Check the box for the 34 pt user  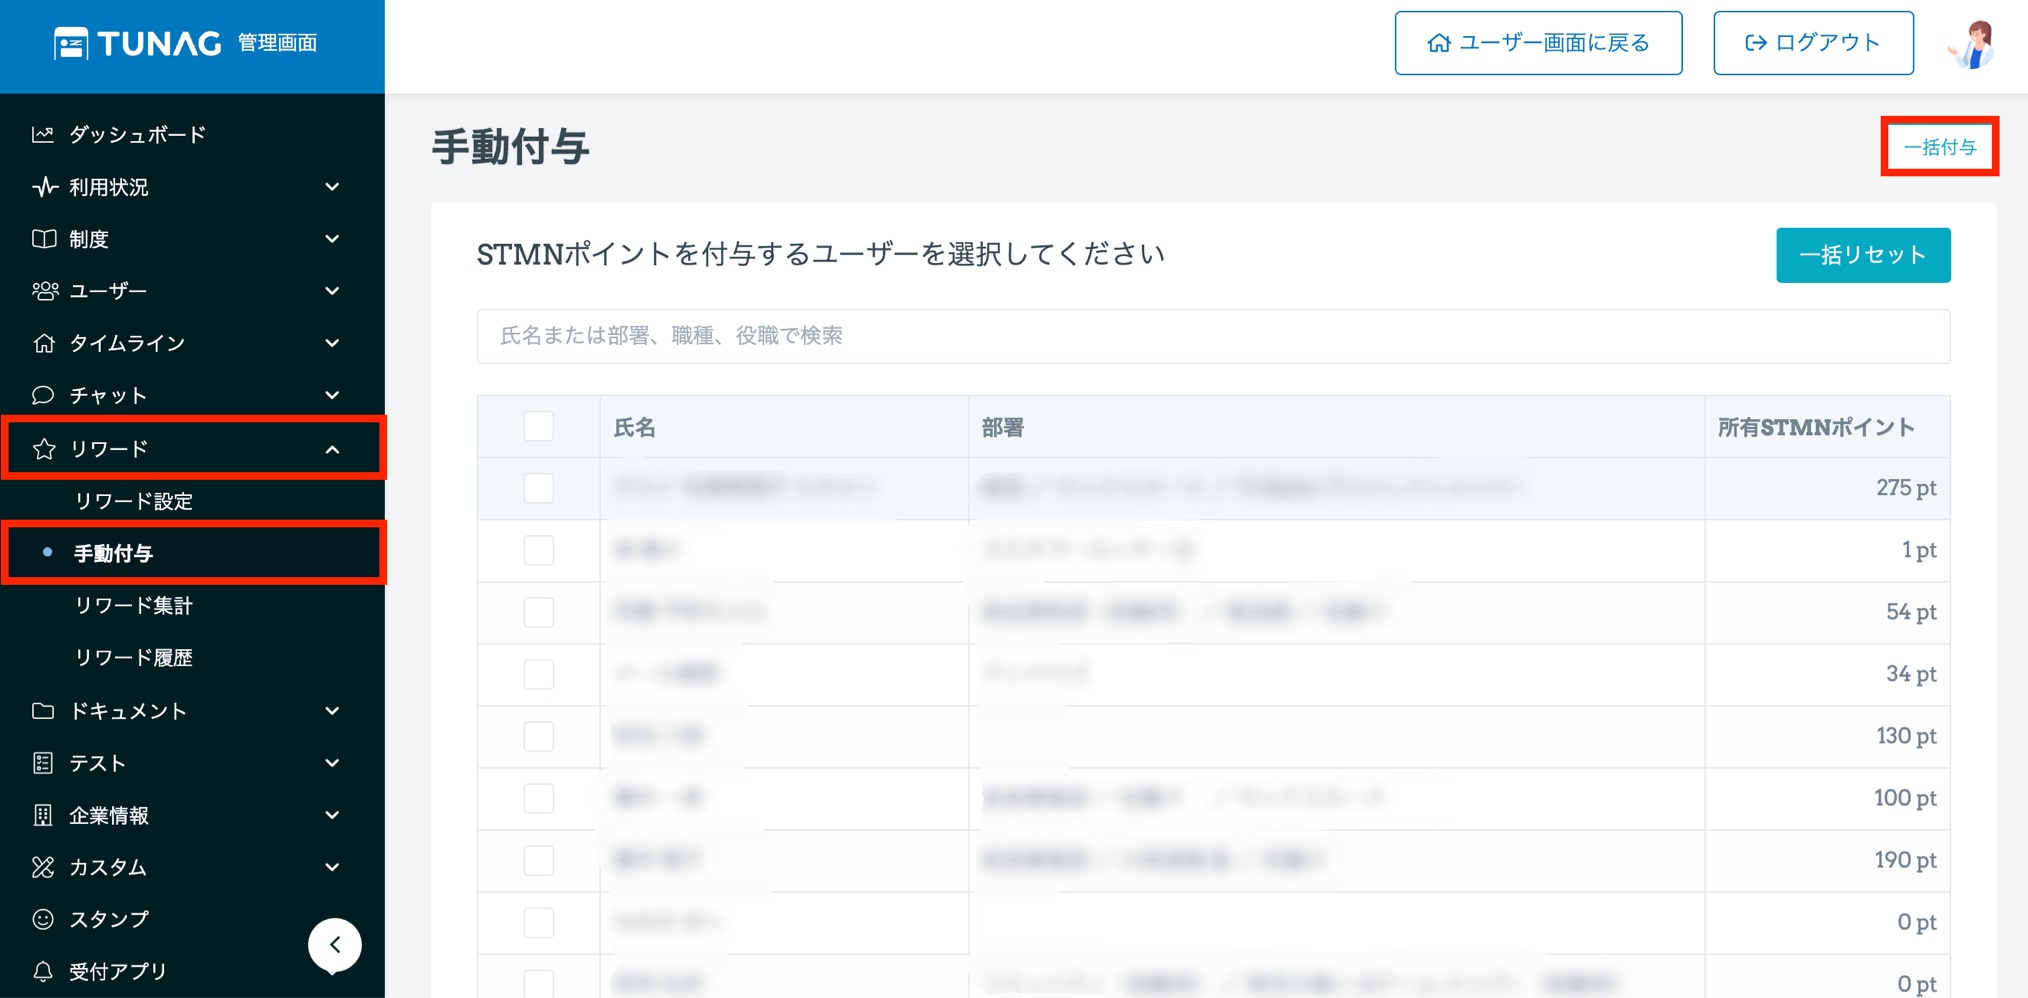tap(539, 674)
